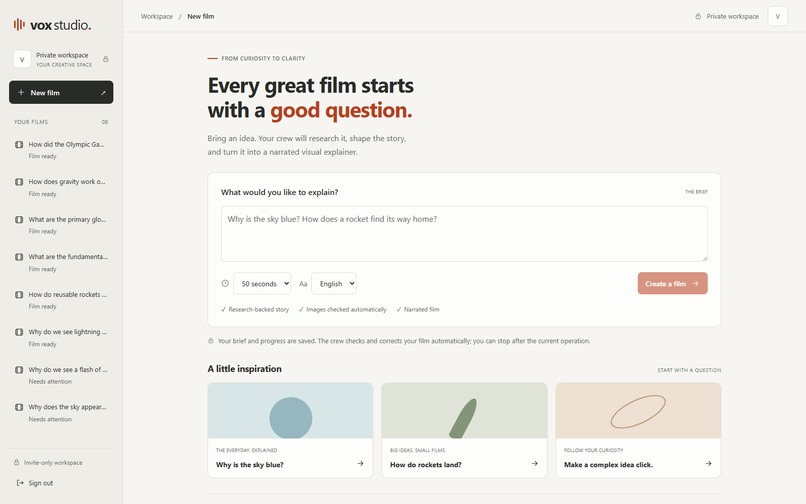The image size is (806, 504).
Task: Click film icon beside 'How do reusable rockets'
Action: point(19,295)
